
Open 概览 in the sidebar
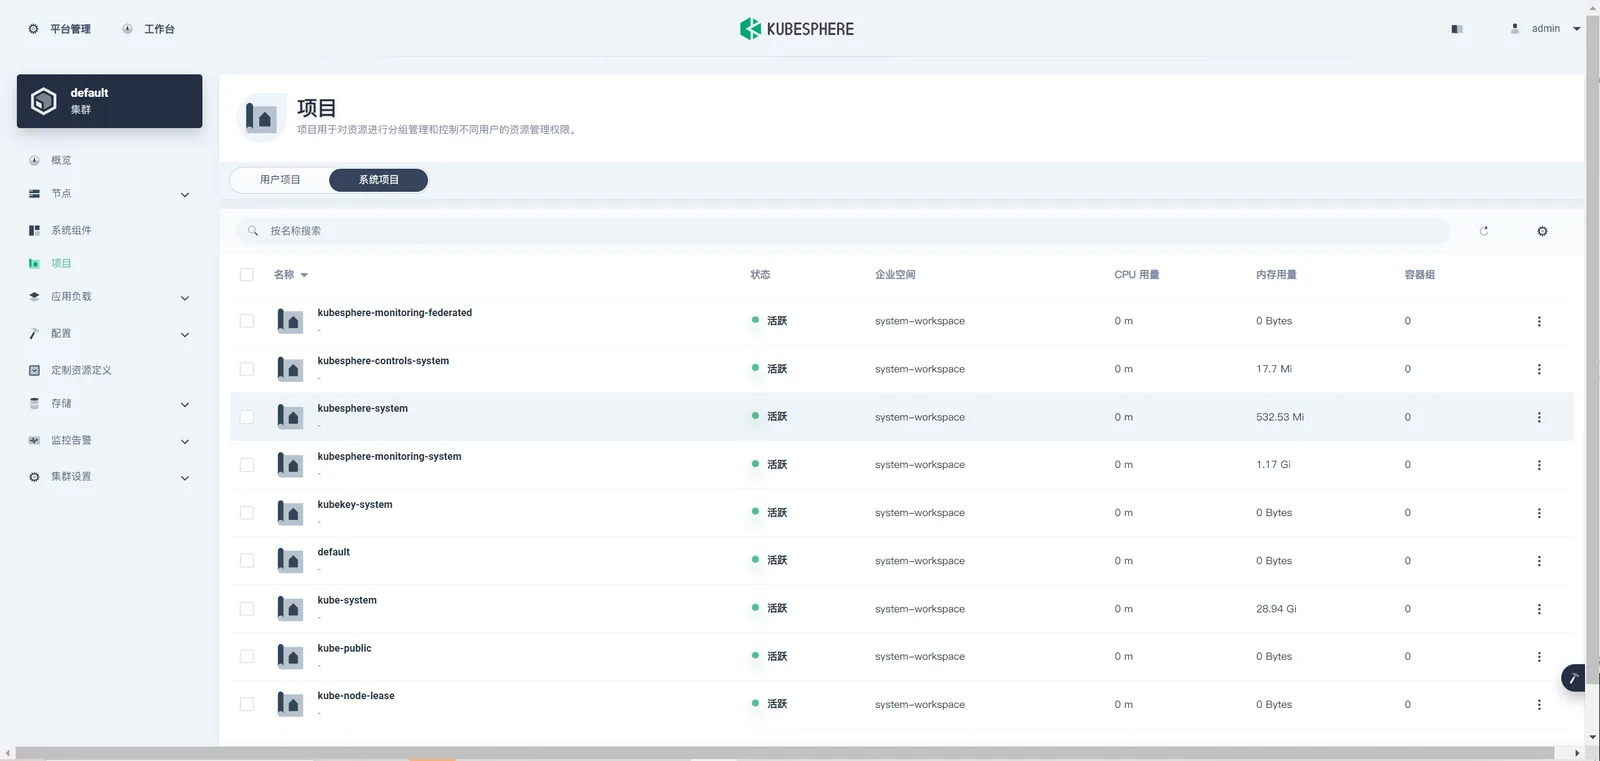[x=61, y=161]
